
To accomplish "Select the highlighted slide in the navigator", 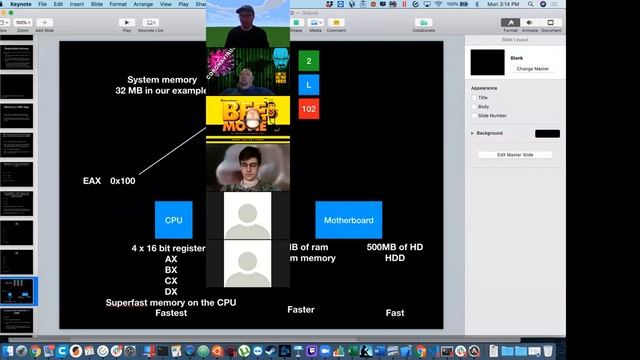I will tap(17, 291).
